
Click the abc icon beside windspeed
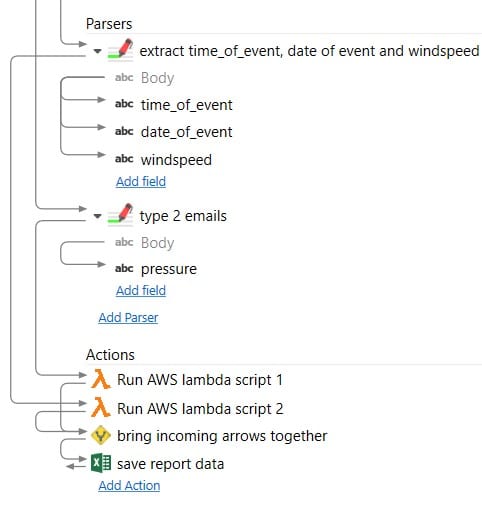pyautogui.click(x=124, y=159)
